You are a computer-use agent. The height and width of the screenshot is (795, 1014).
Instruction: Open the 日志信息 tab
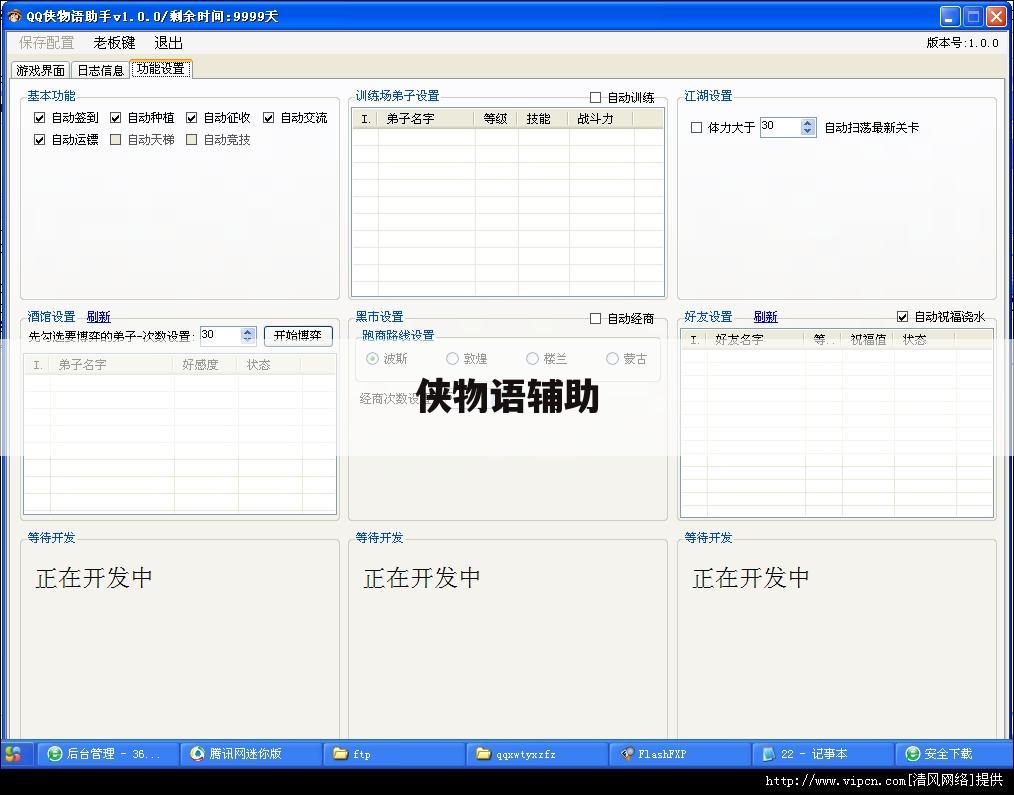[x=100, y=70]
